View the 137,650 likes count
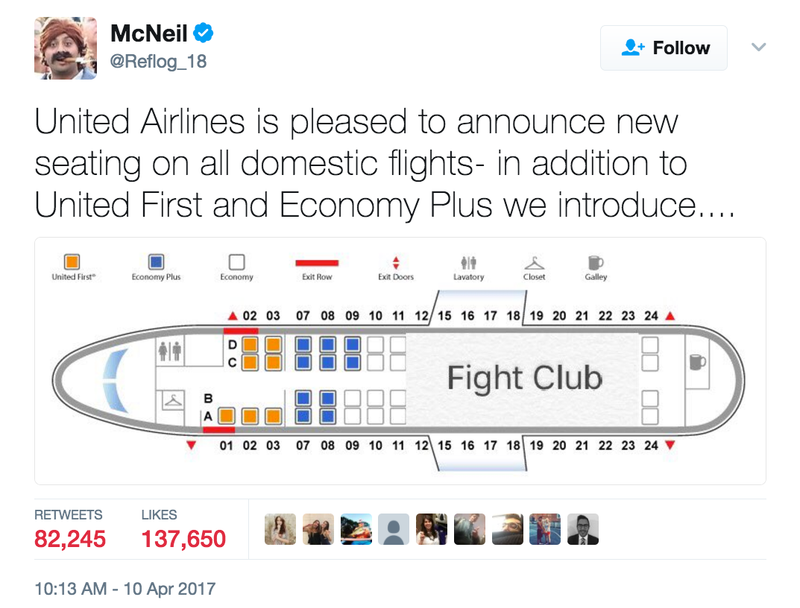Image resolution: width=800 pixels, height=608 pixels. pyautogui.click(x=184, y=540)
